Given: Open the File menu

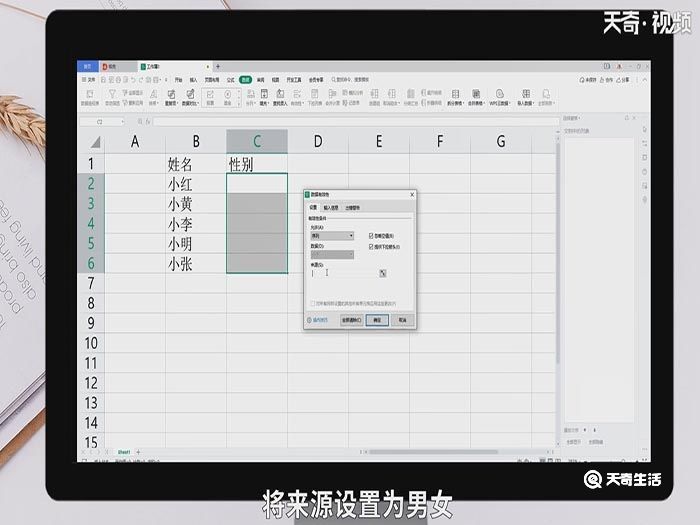Looking at the screenshot, I should coord(89,79).
